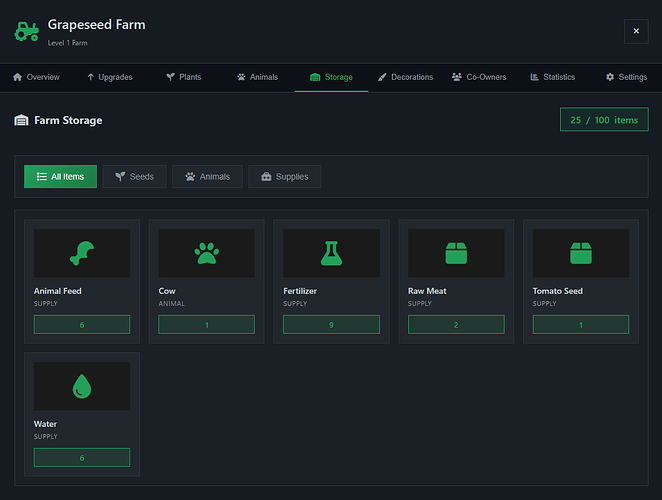Click the paintbrush icon beside Decorations

[382, 77]
